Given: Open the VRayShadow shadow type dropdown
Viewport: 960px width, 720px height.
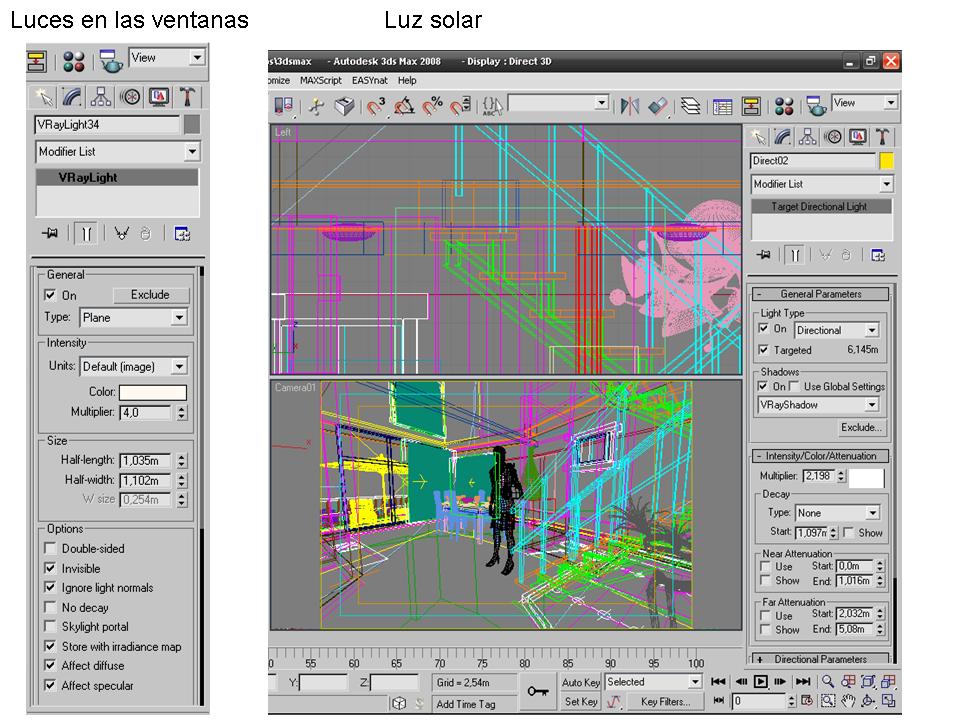Looking at the screenshot, I should [x=819, y=405].
